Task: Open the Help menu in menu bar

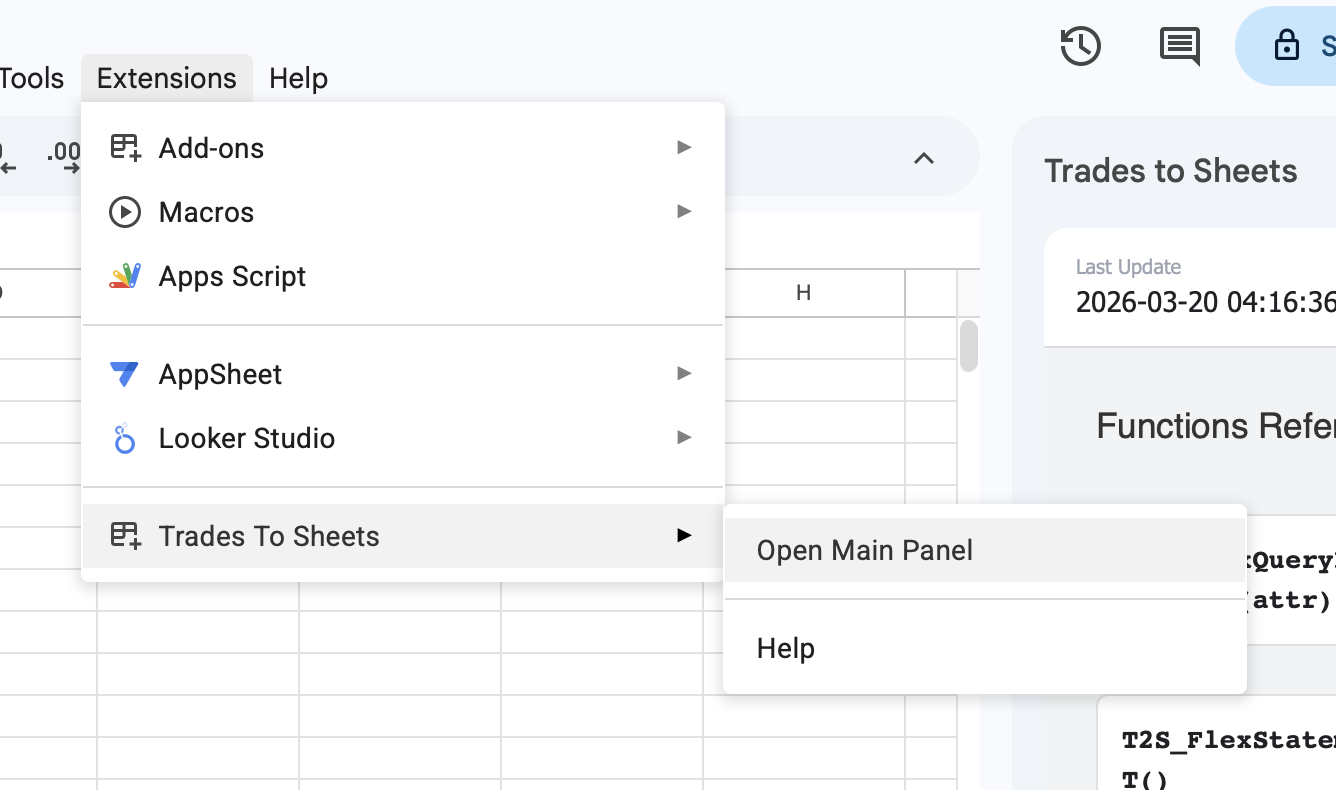Action: click(x=298, y=78)
